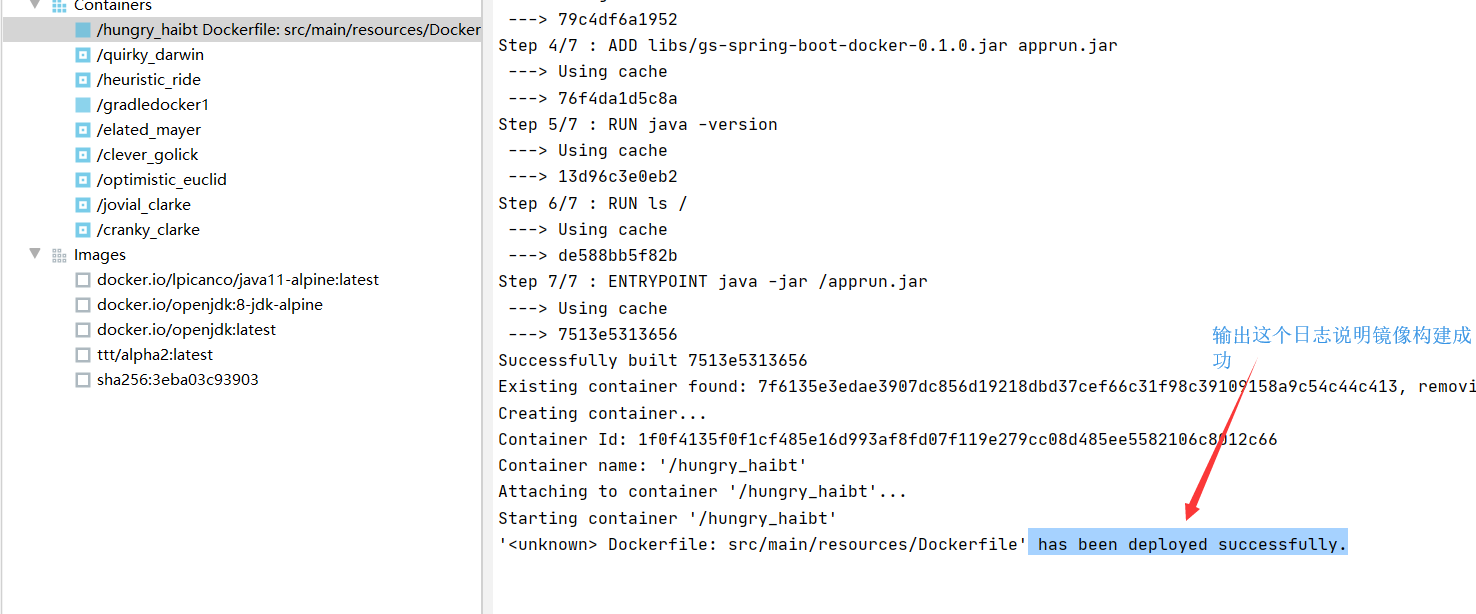Click the Containers section icon

click(x=59, y=6)
